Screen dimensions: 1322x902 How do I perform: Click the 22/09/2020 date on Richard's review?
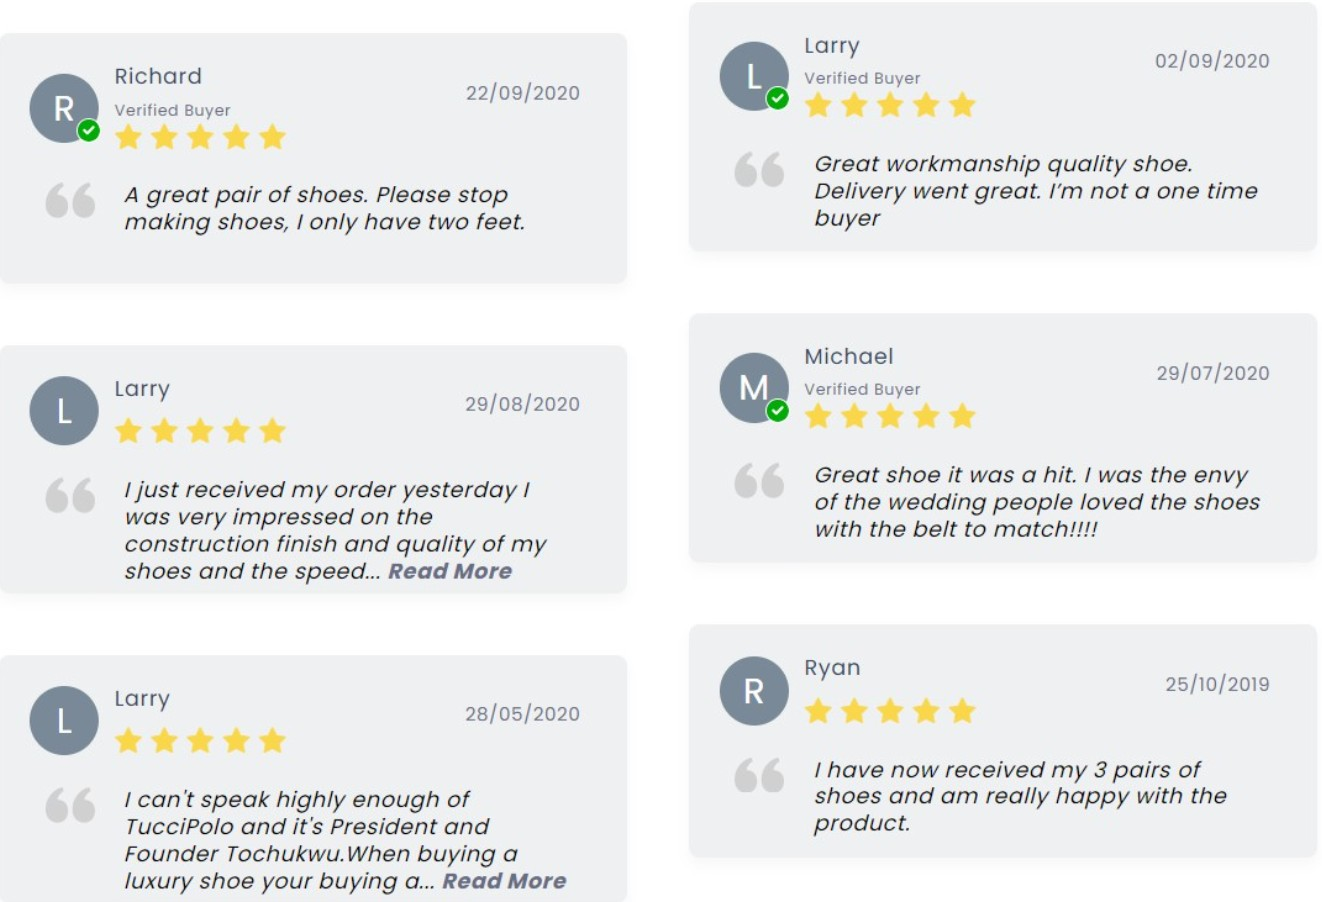(x=522, y=93)
